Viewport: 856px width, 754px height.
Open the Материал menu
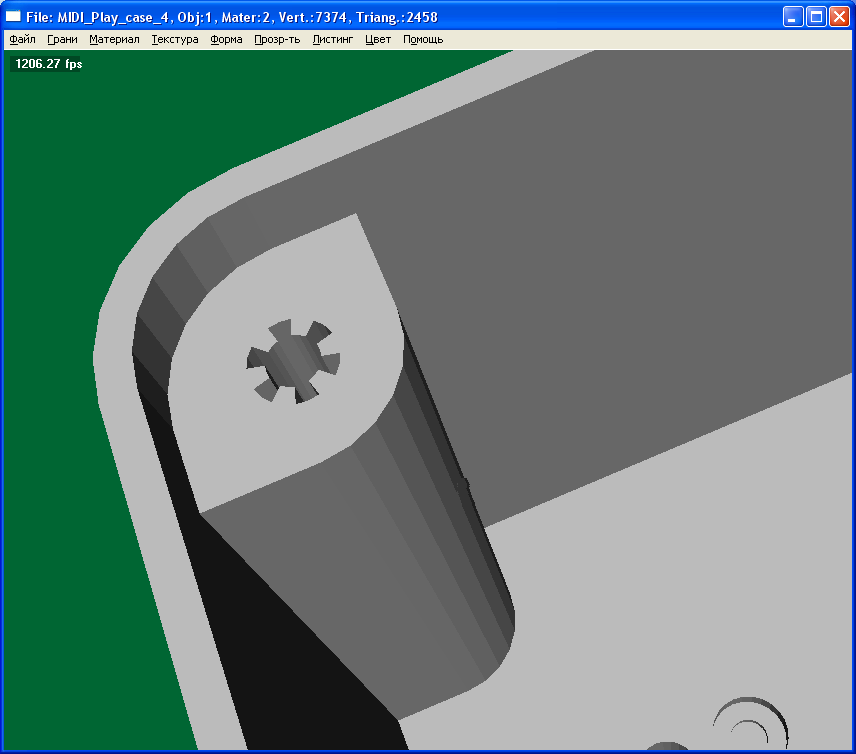tap(114, 40)
